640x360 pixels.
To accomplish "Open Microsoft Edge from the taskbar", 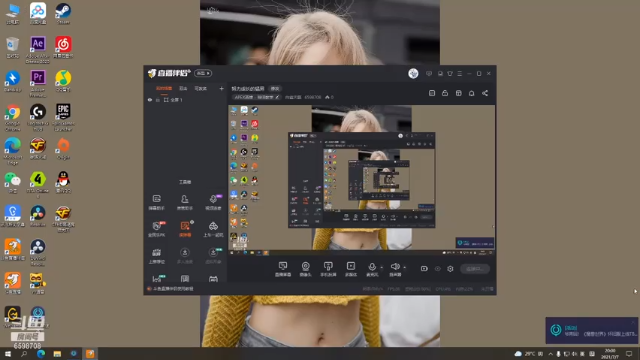I will (41, 354).
